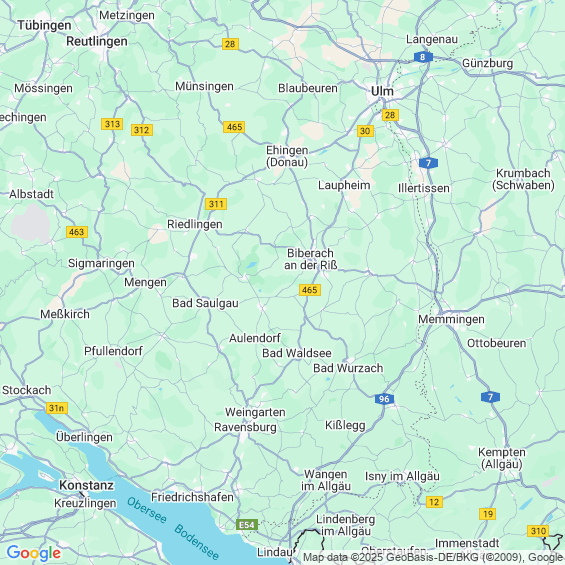Screen dimensions: 565x565
Task: Click the Map data copyright text
Action: coord(433,557)
